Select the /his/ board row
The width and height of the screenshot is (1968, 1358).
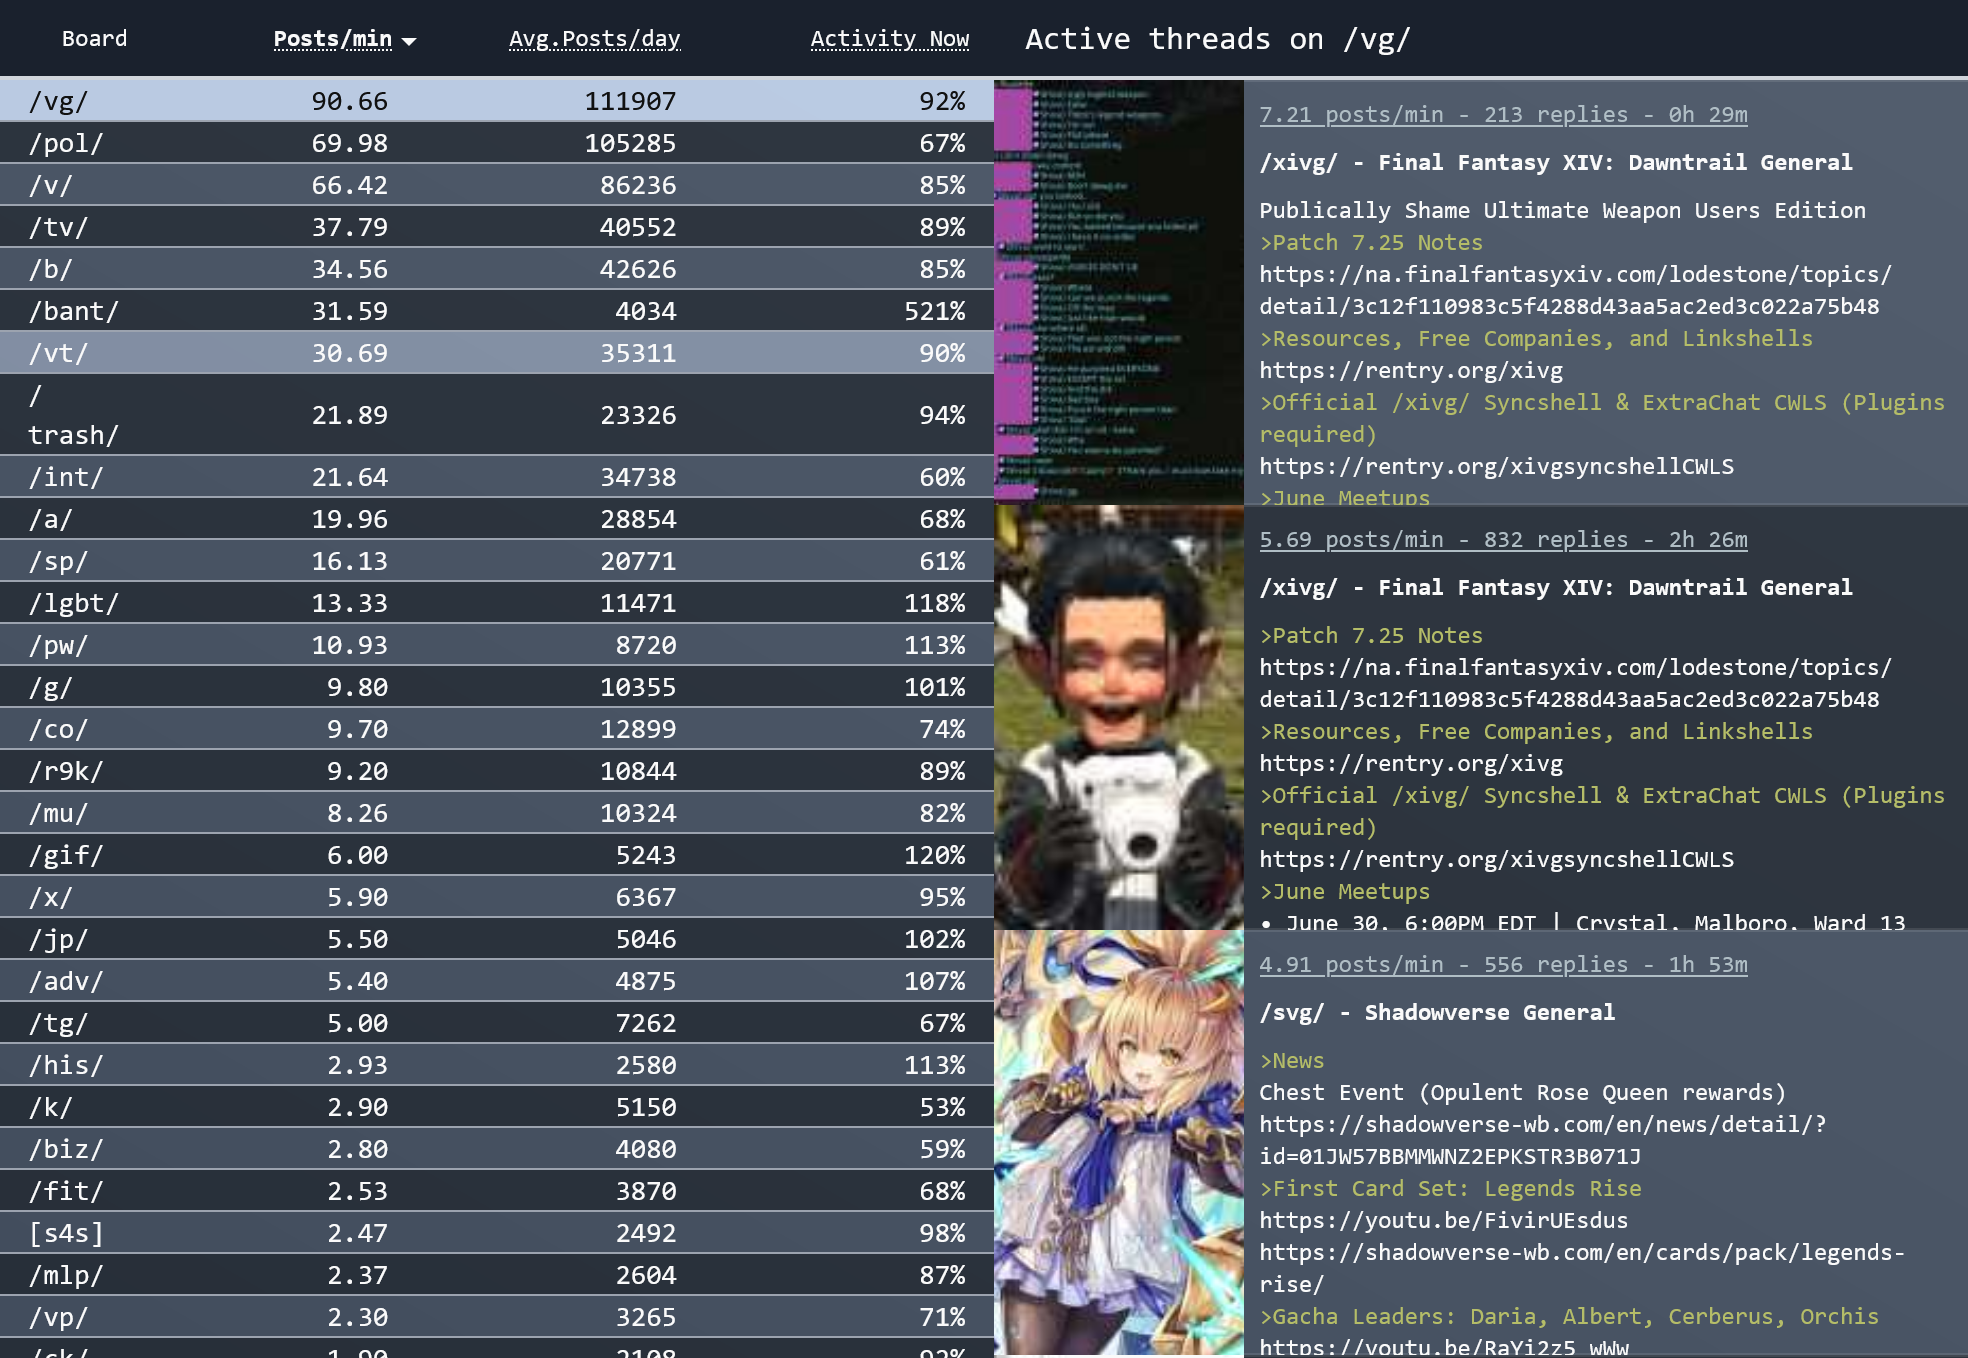[497, 1065]
